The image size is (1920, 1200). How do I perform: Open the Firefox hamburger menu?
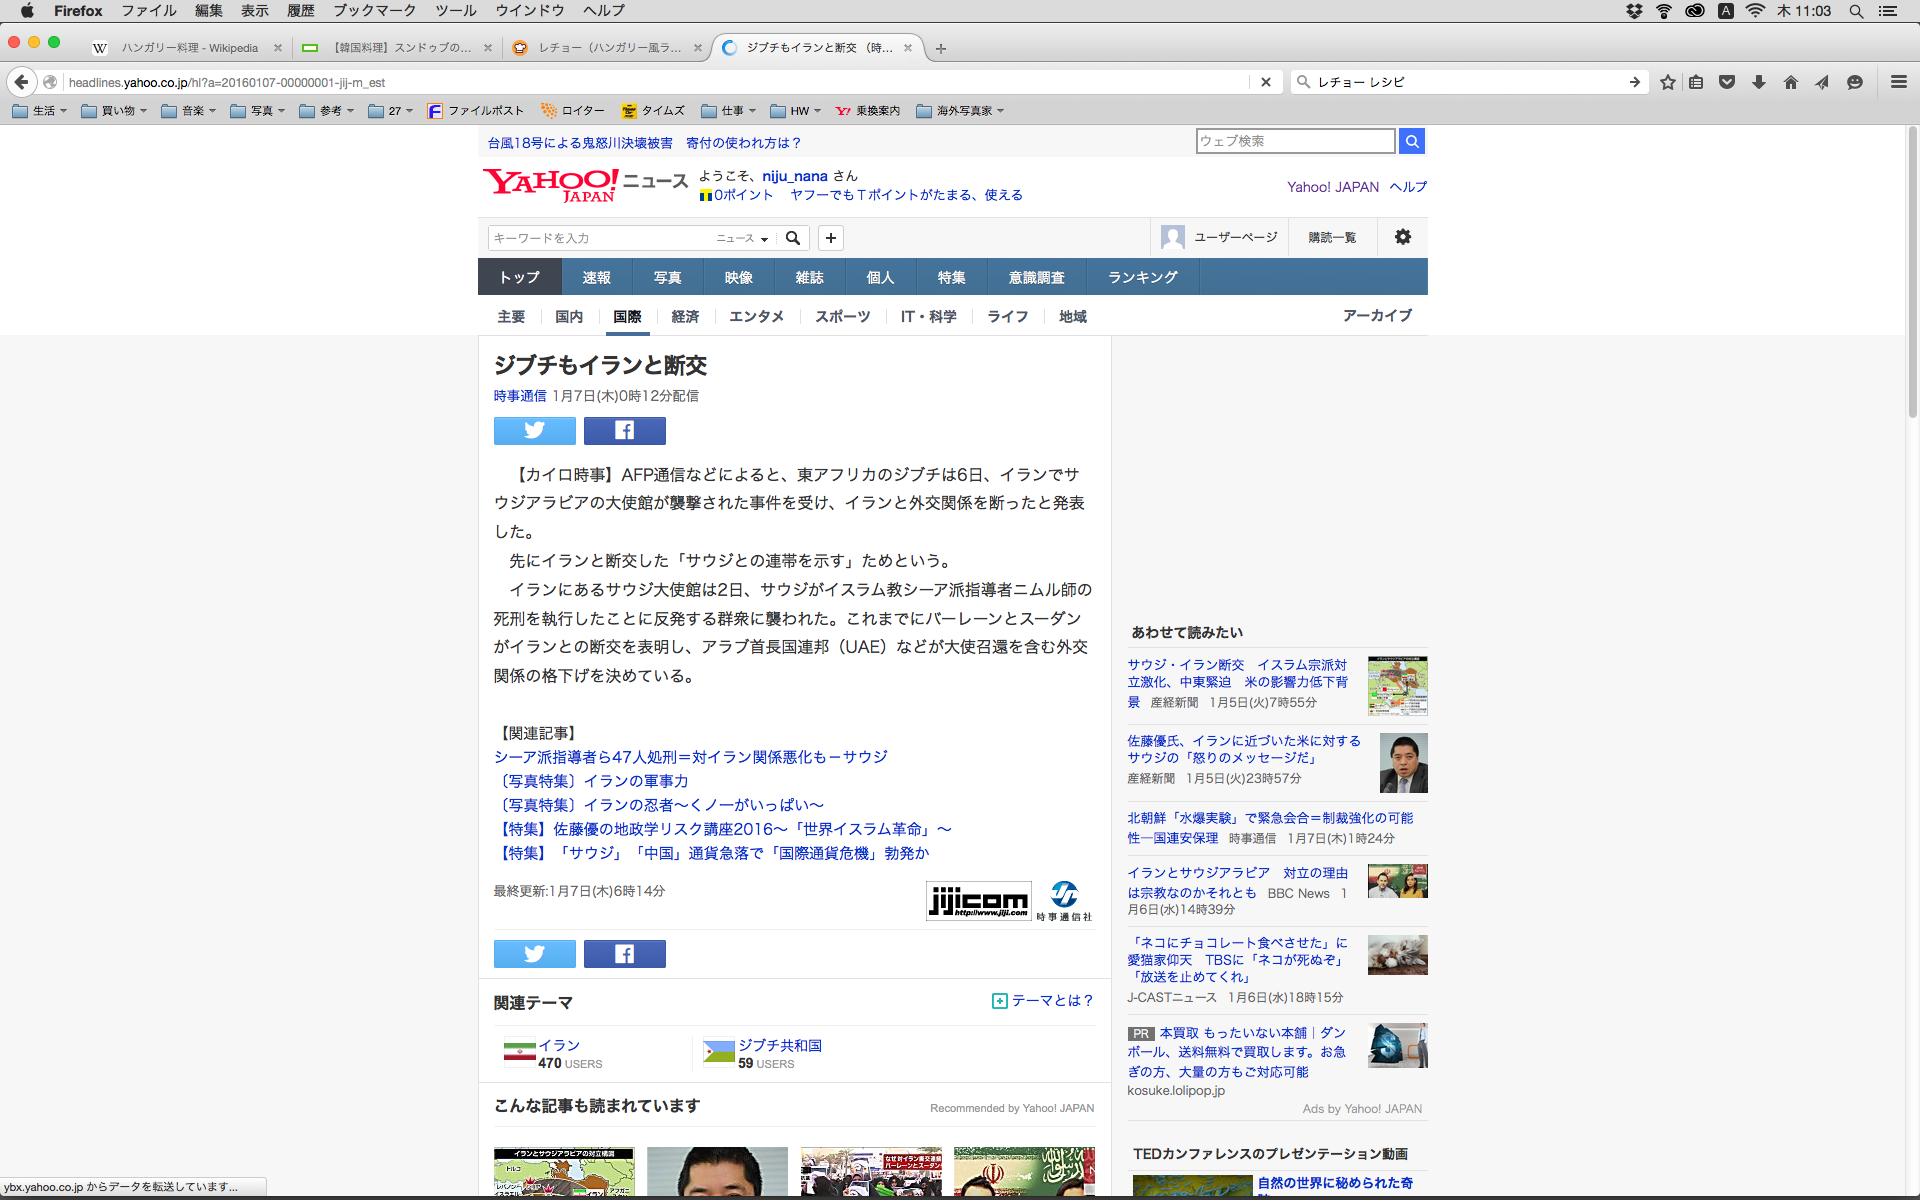pos(1898,82)
